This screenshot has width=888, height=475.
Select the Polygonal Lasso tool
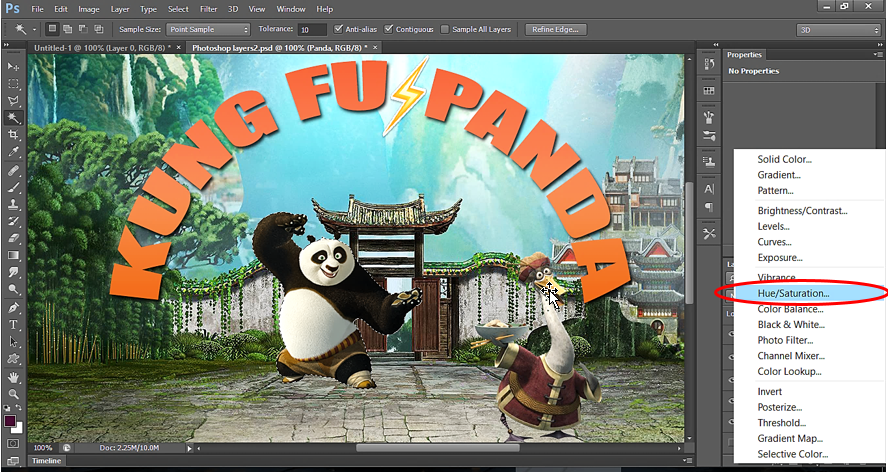pyautogui.click(x=13, y=101)
